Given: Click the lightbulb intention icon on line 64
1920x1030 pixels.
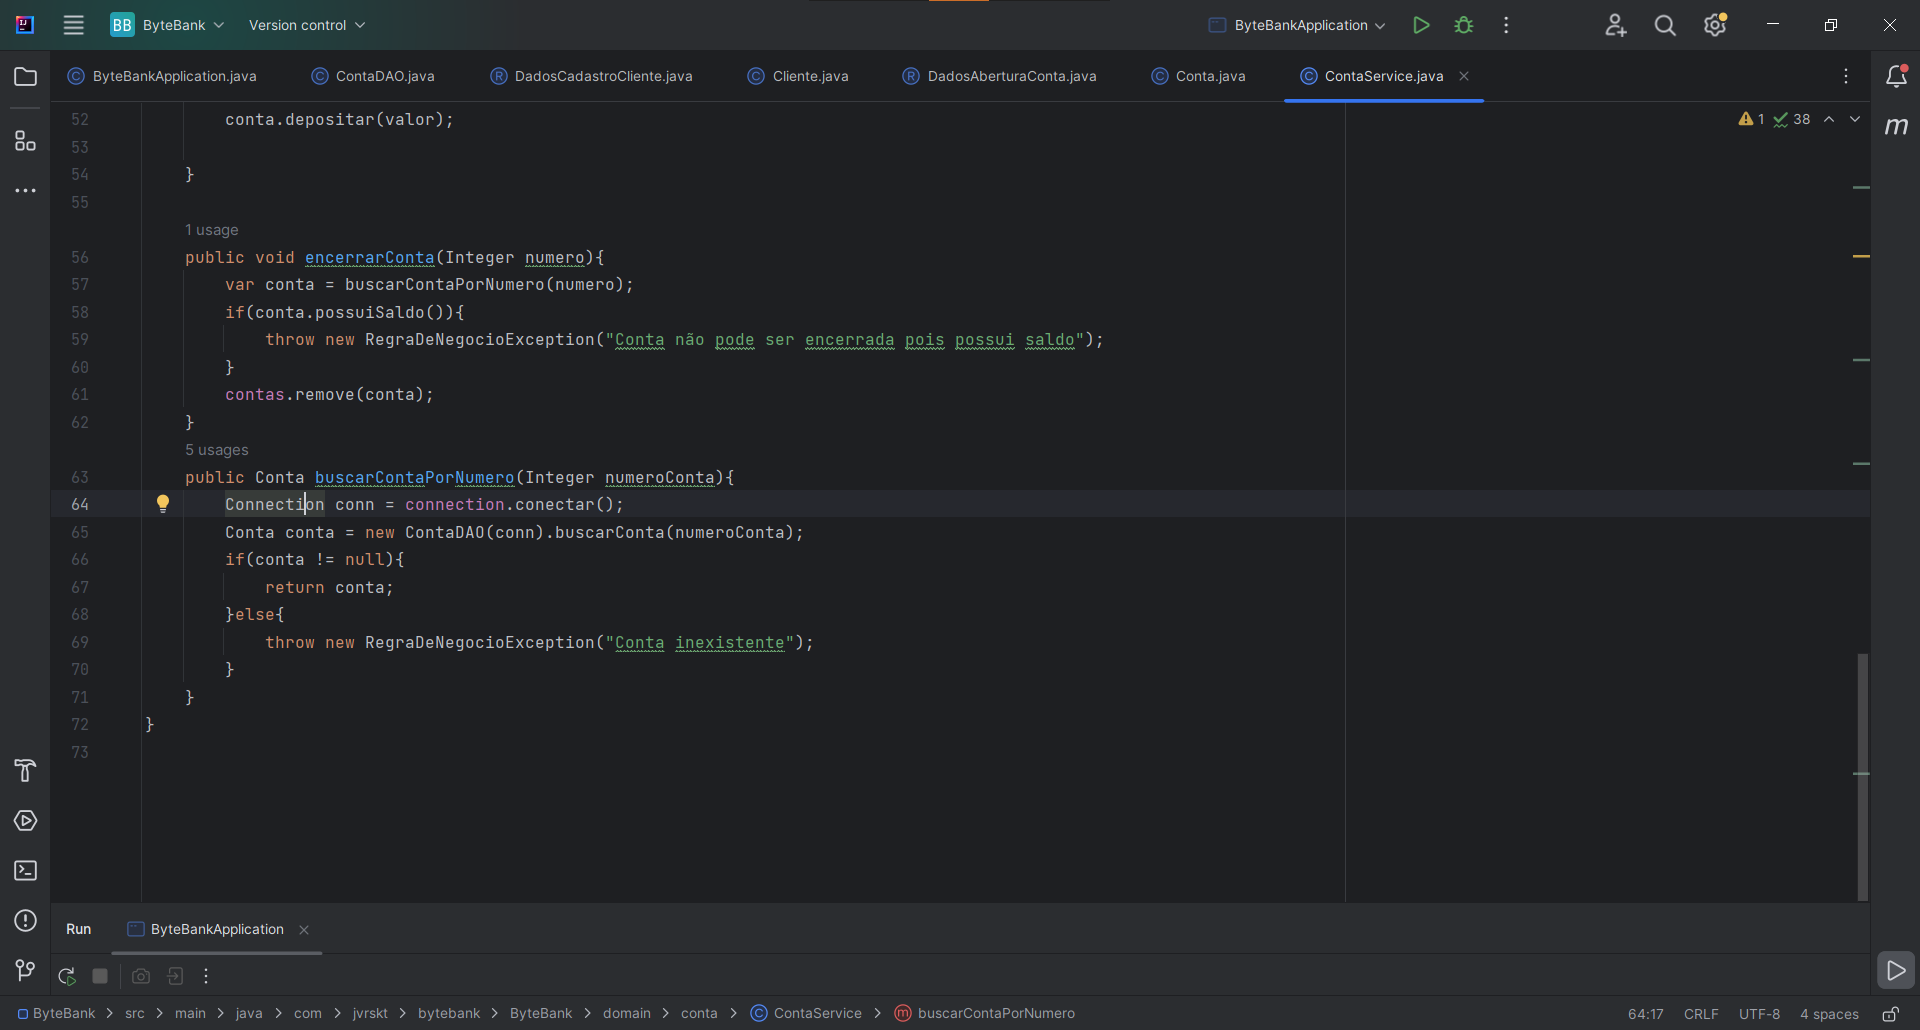Looking at the screenshot, I should pyautogui.click(x=163, y=504).
